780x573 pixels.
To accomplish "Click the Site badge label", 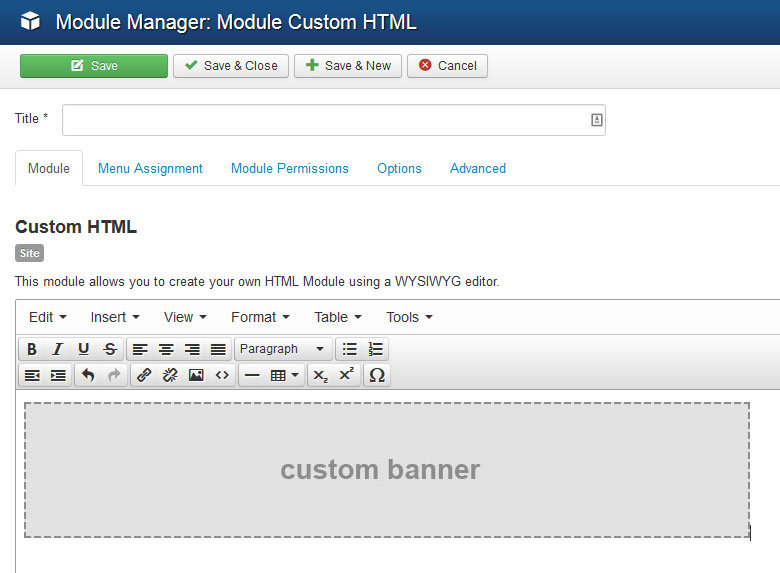I will tap(29, 253).
